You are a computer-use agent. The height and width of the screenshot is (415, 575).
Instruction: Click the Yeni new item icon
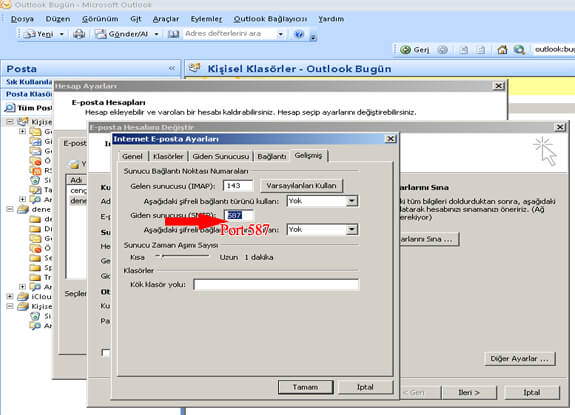point(29,34)
